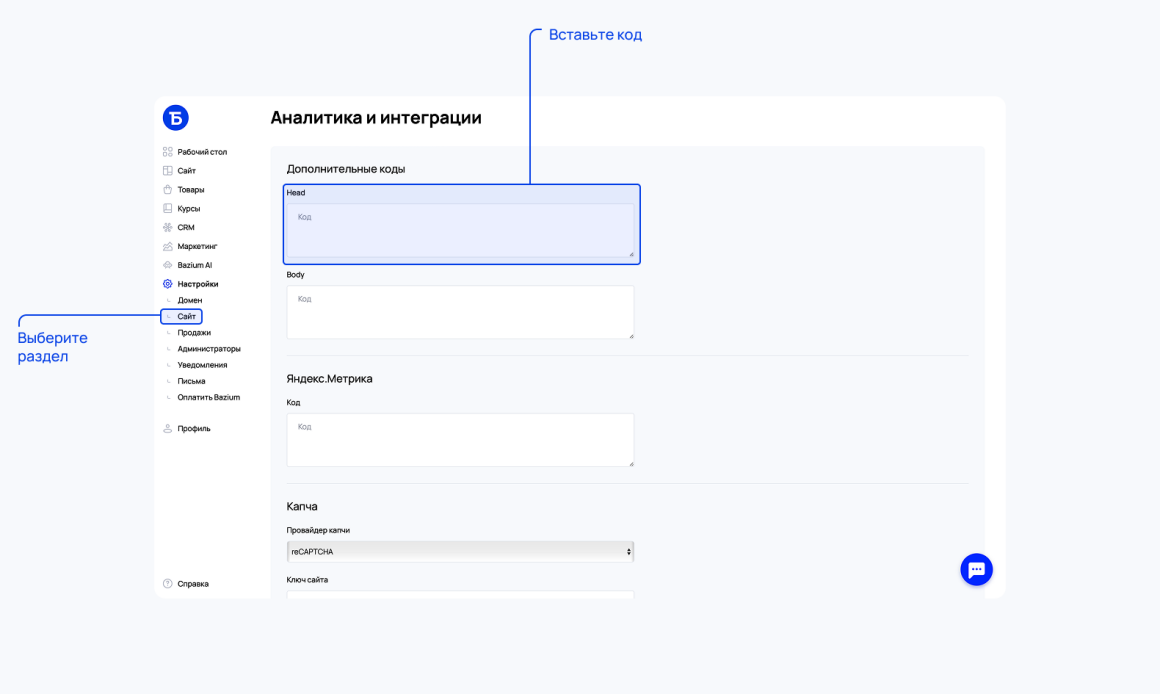This screenshot has width=1160, height=694.
Task: Click the Профиль user icon
Action: (168, 428)
